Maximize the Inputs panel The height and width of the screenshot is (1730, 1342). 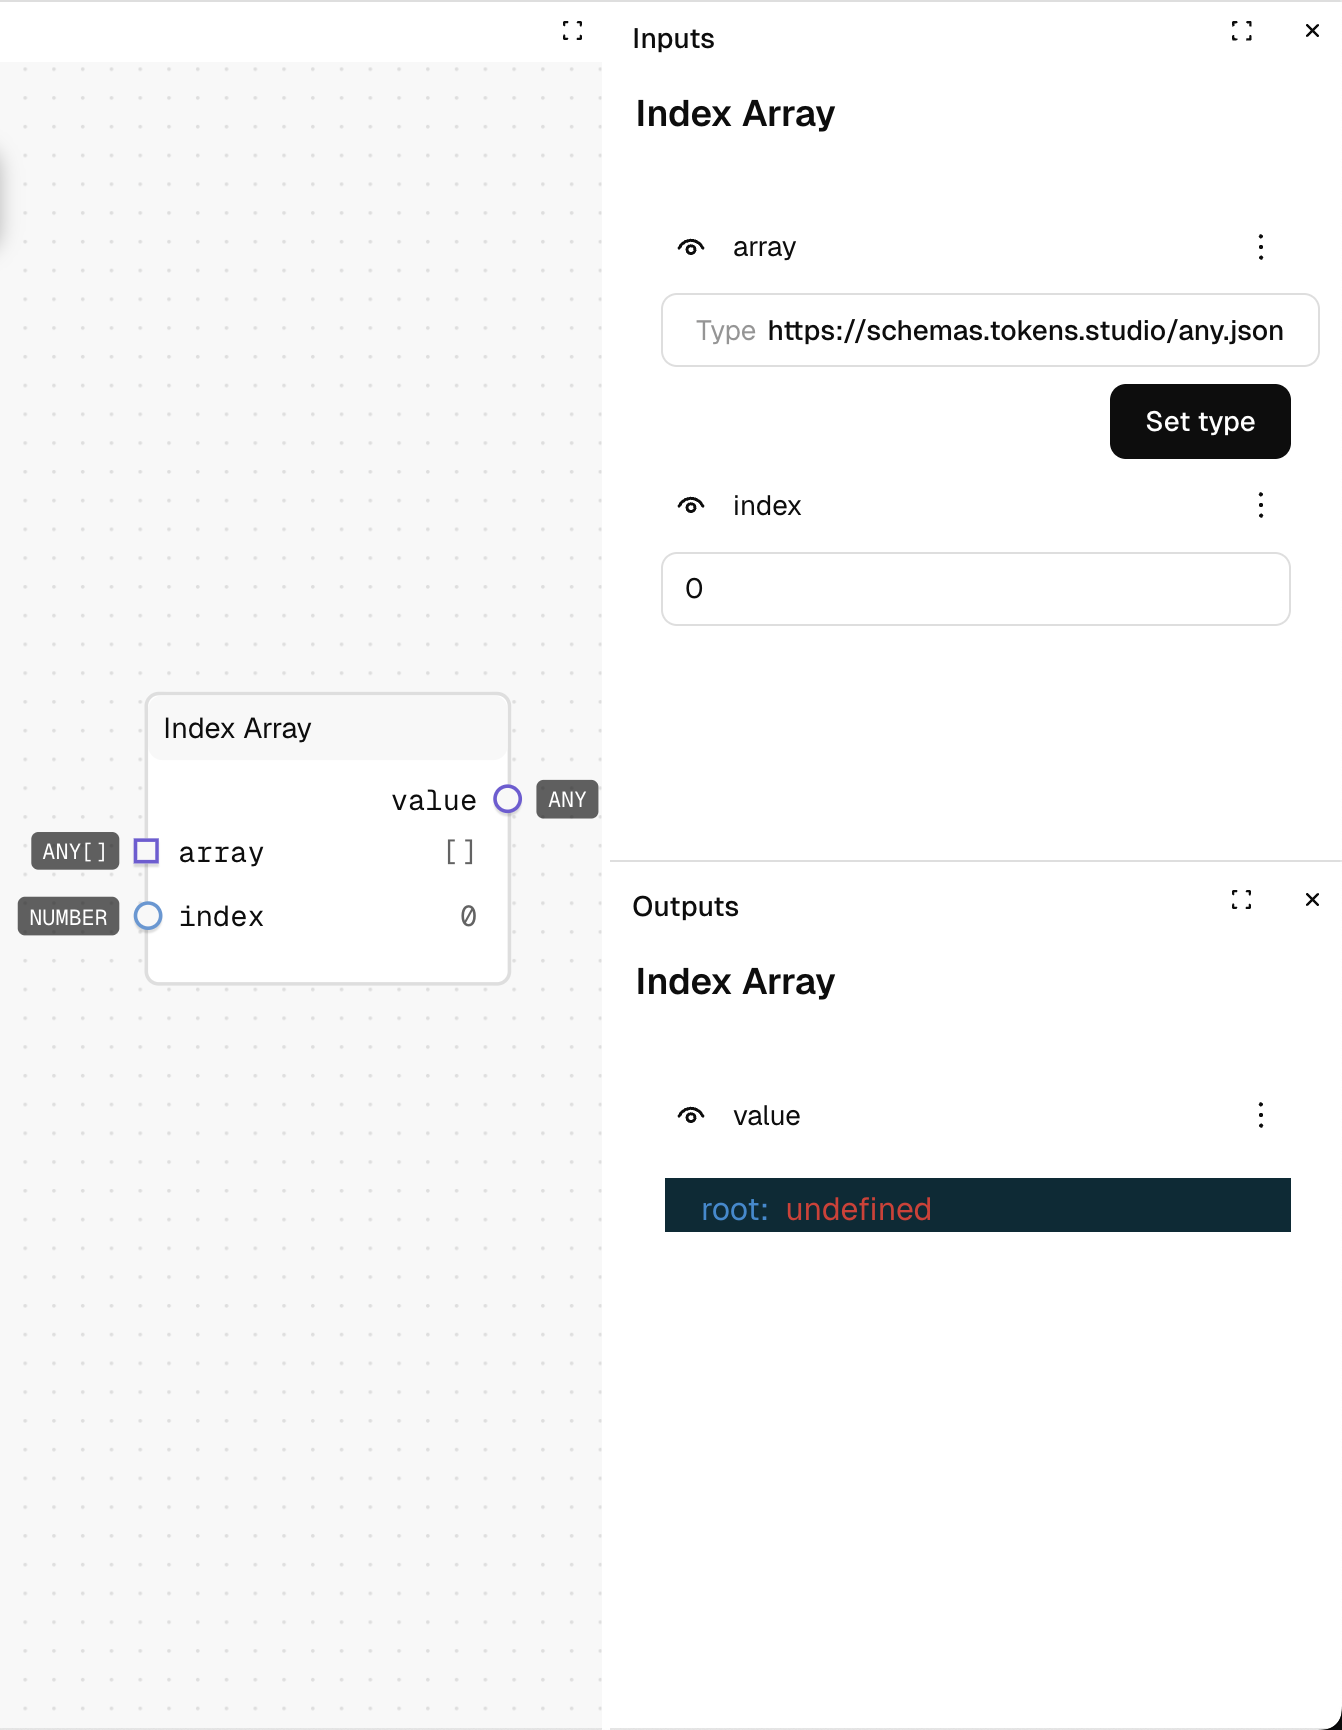[x=1242, y=31]
